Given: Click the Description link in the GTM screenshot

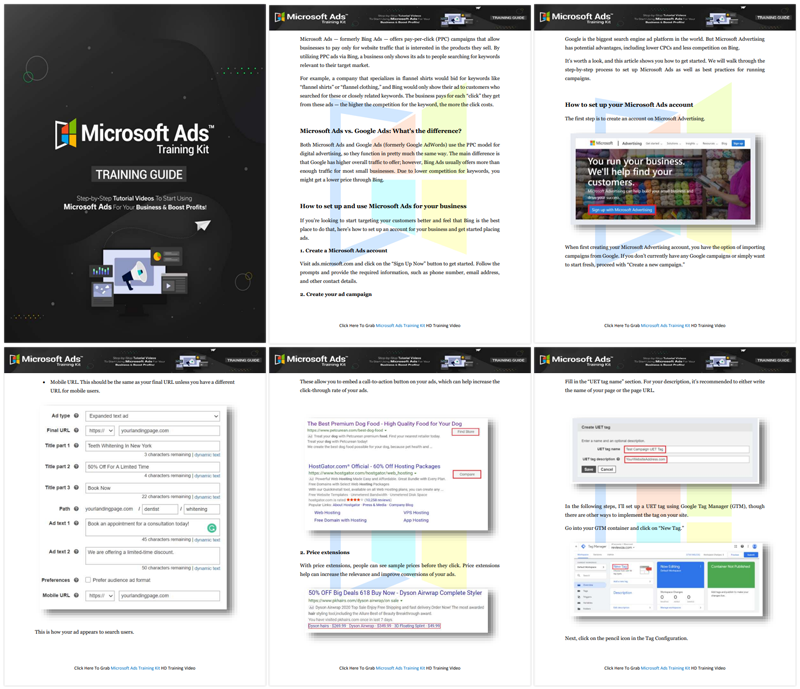Looking at the screenshot, I should pyautogui.click(x=622, y=593).
